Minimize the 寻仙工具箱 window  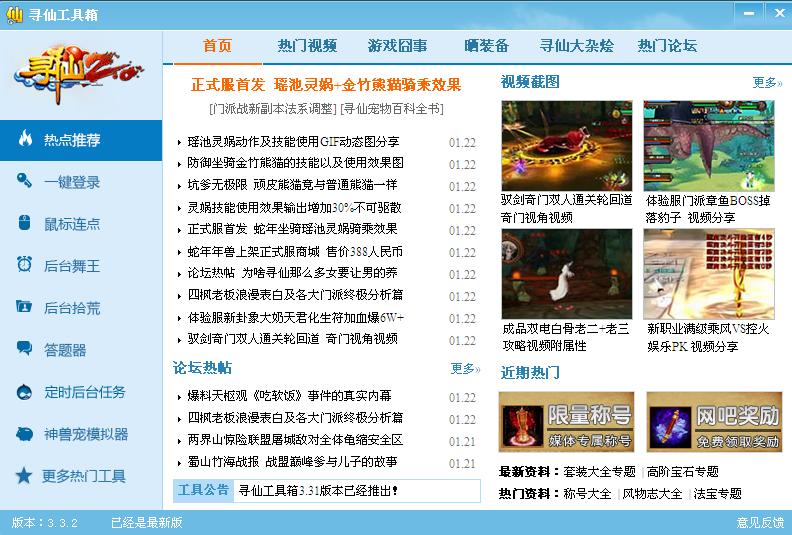[749, 13]
